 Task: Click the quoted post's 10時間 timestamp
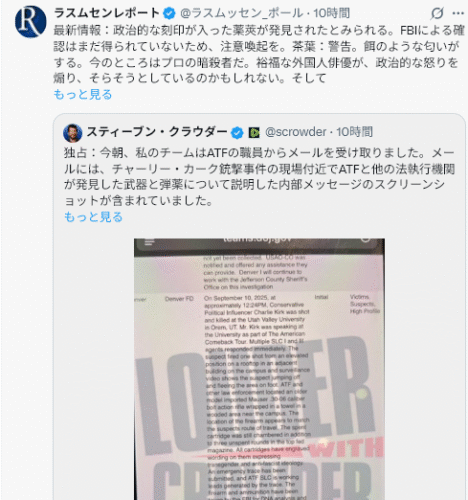click(354, 132)
